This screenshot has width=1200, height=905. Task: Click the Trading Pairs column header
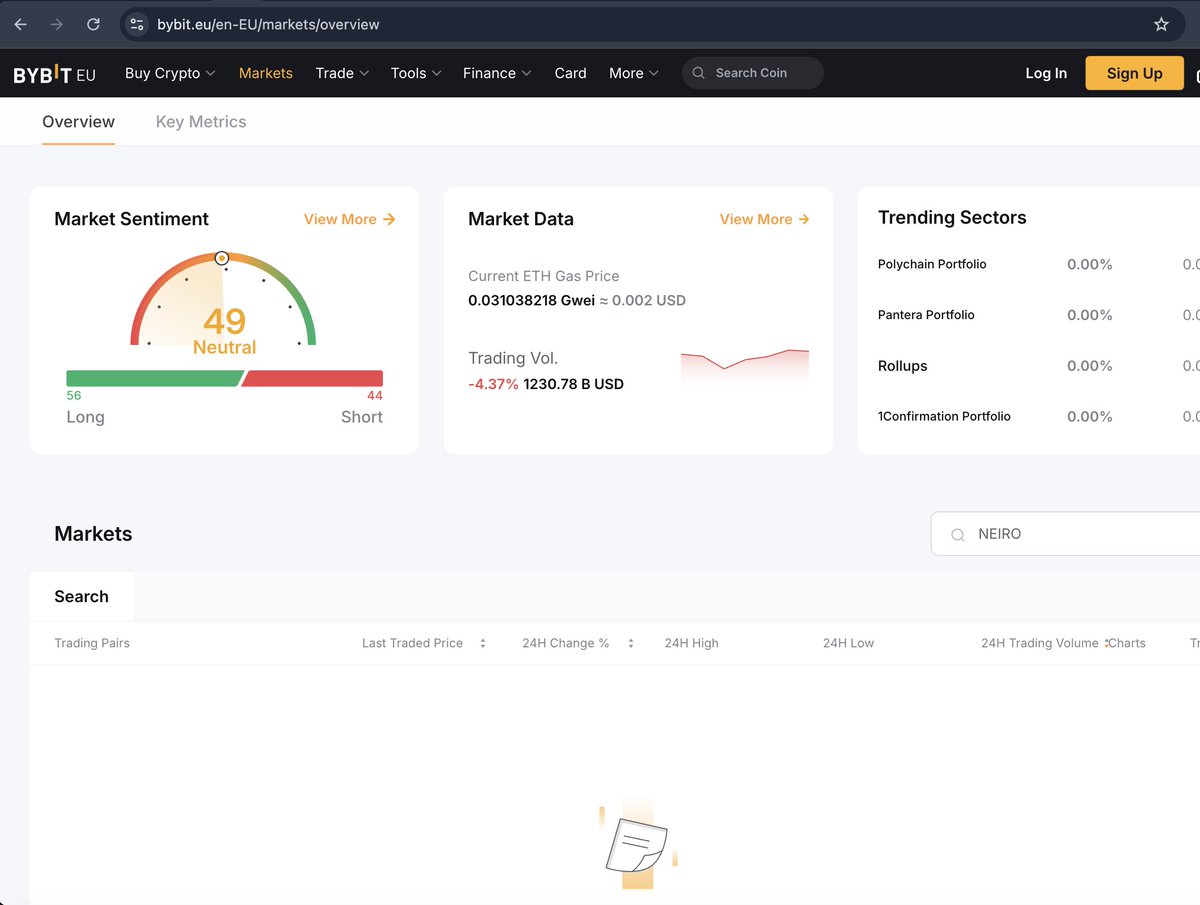tap(92, 643)
